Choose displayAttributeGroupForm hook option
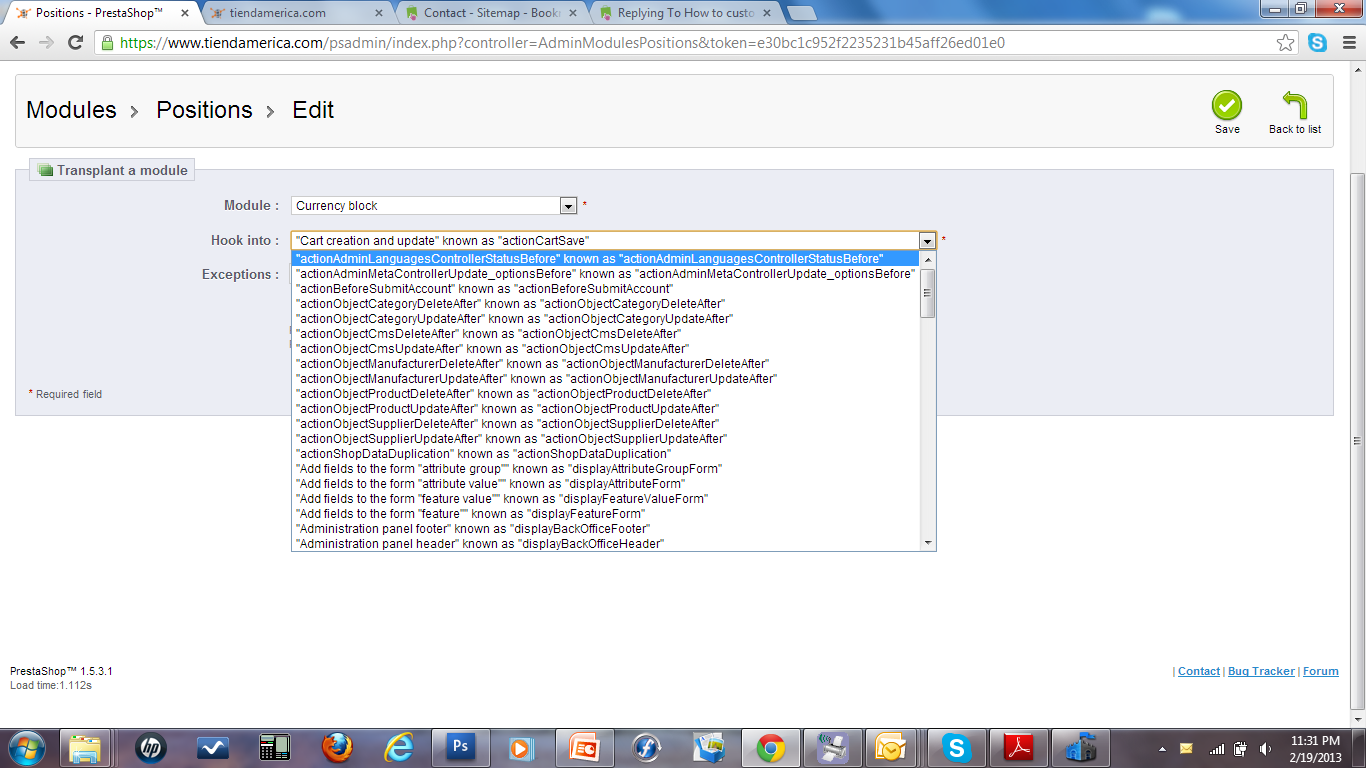The image size is (1366, 768). click(605, 469)
